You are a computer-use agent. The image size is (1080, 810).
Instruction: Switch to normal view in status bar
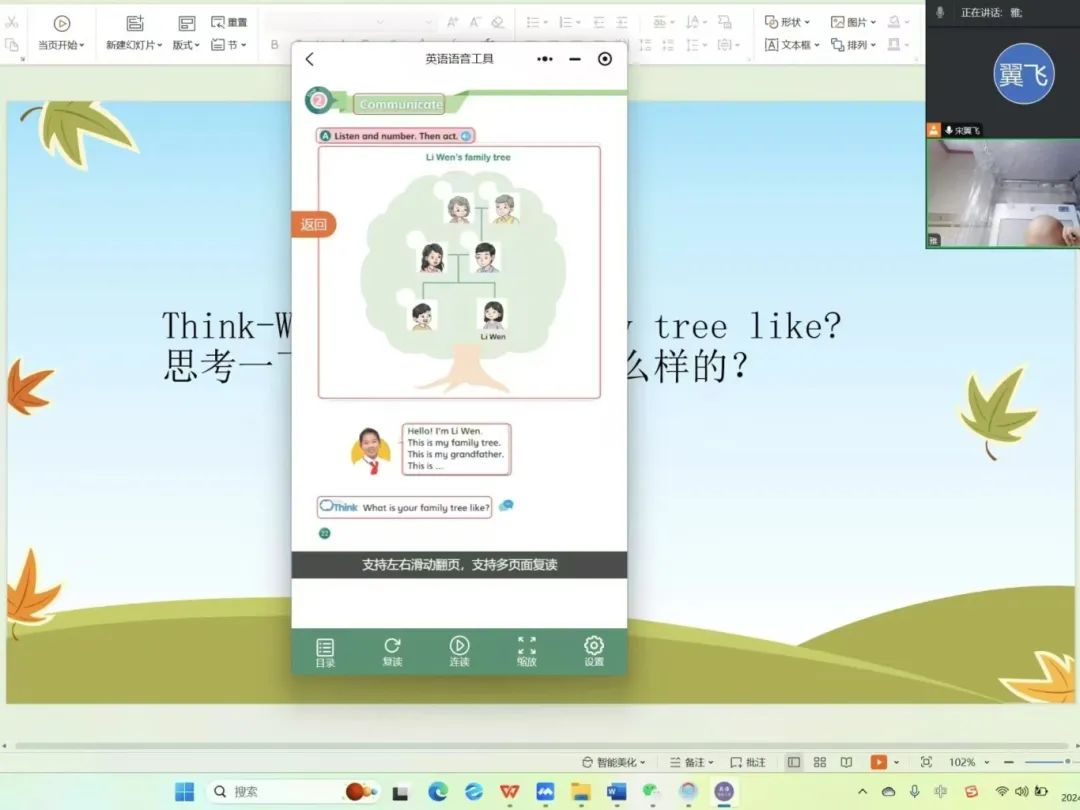click(x=794, y=762)
